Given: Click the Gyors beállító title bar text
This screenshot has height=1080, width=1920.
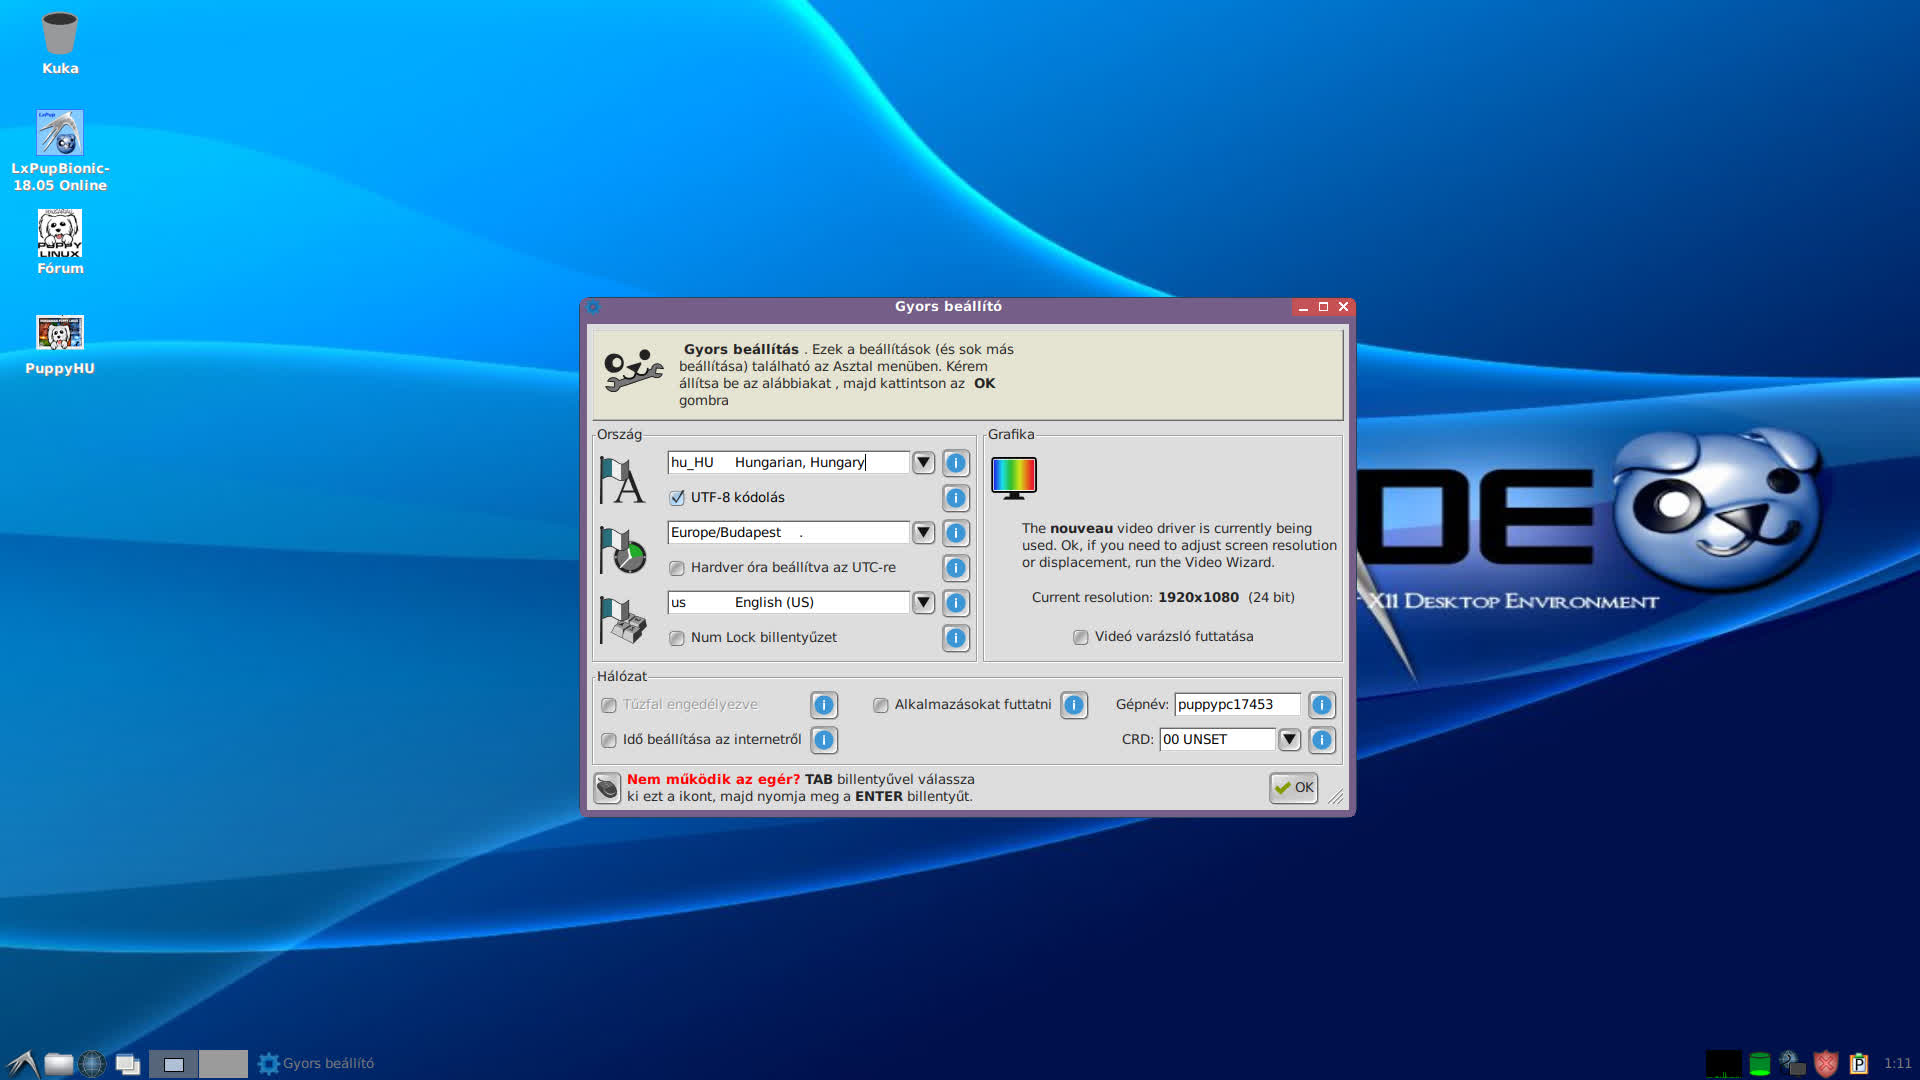Looking at the screenshot, I should (948, 307).
